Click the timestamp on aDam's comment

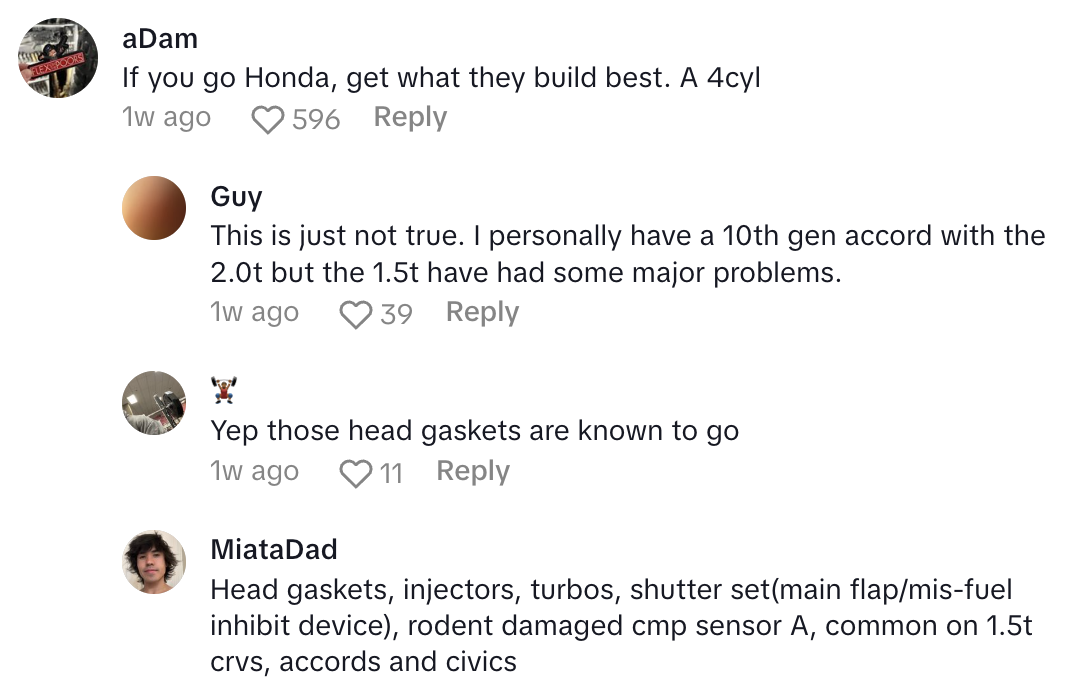click(x=166, y=118)
